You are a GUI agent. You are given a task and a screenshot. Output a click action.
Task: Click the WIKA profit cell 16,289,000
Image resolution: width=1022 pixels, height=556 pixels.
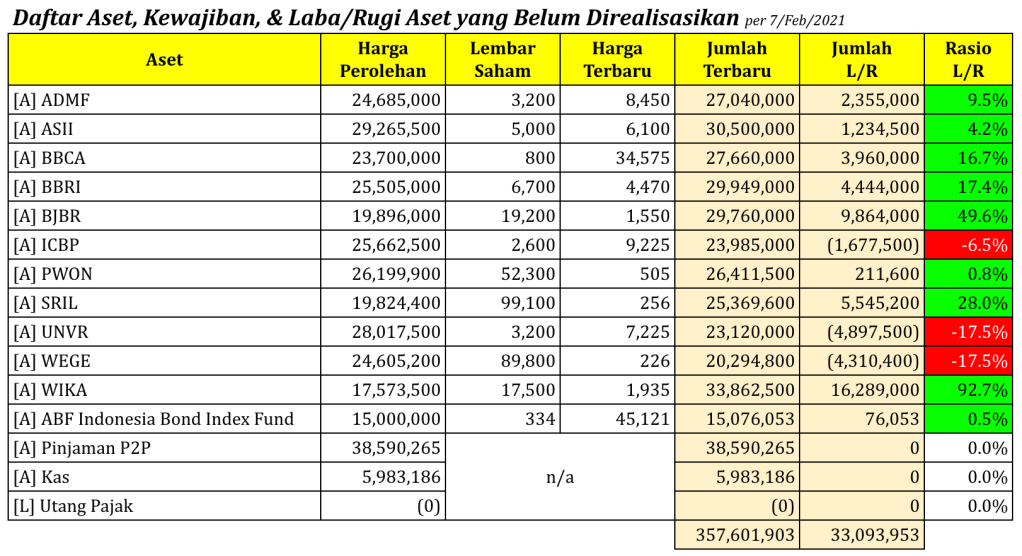862,390
